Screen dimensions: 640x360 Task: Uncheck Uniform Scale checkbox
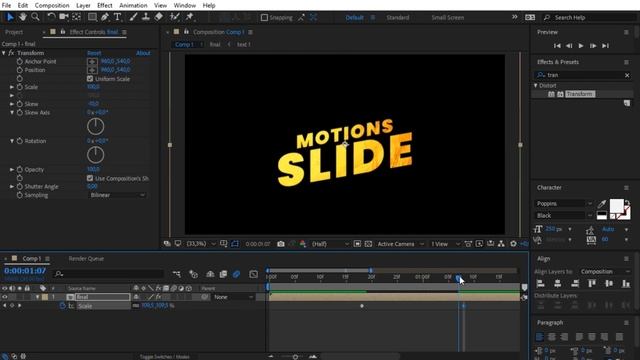pos(90,78)
